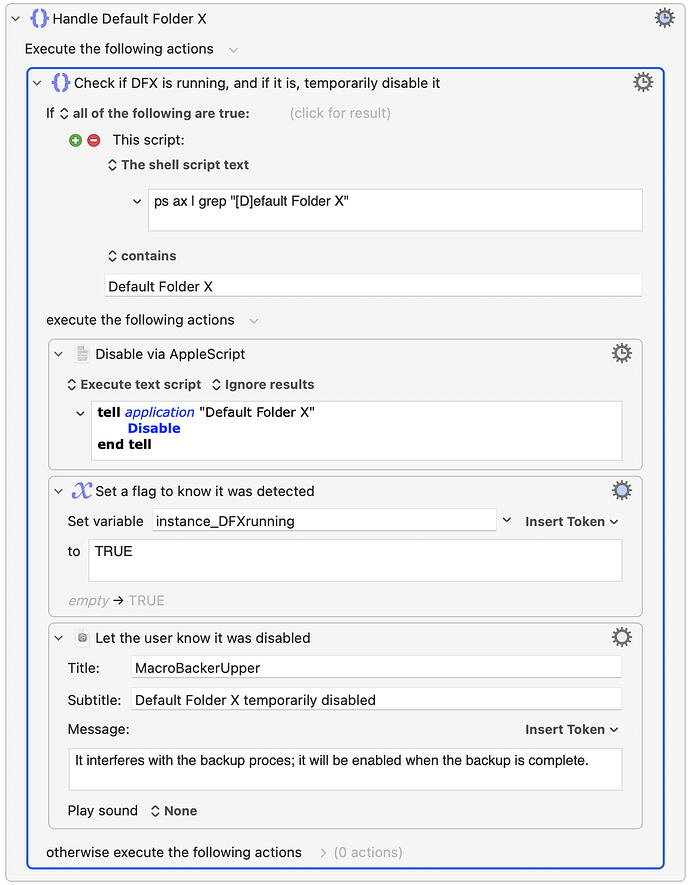This screenshot has width=690, height=885.
Task: Open gear menu for Disable via AppleScript action
Action: pyautogui.click(x=622, y=353)
